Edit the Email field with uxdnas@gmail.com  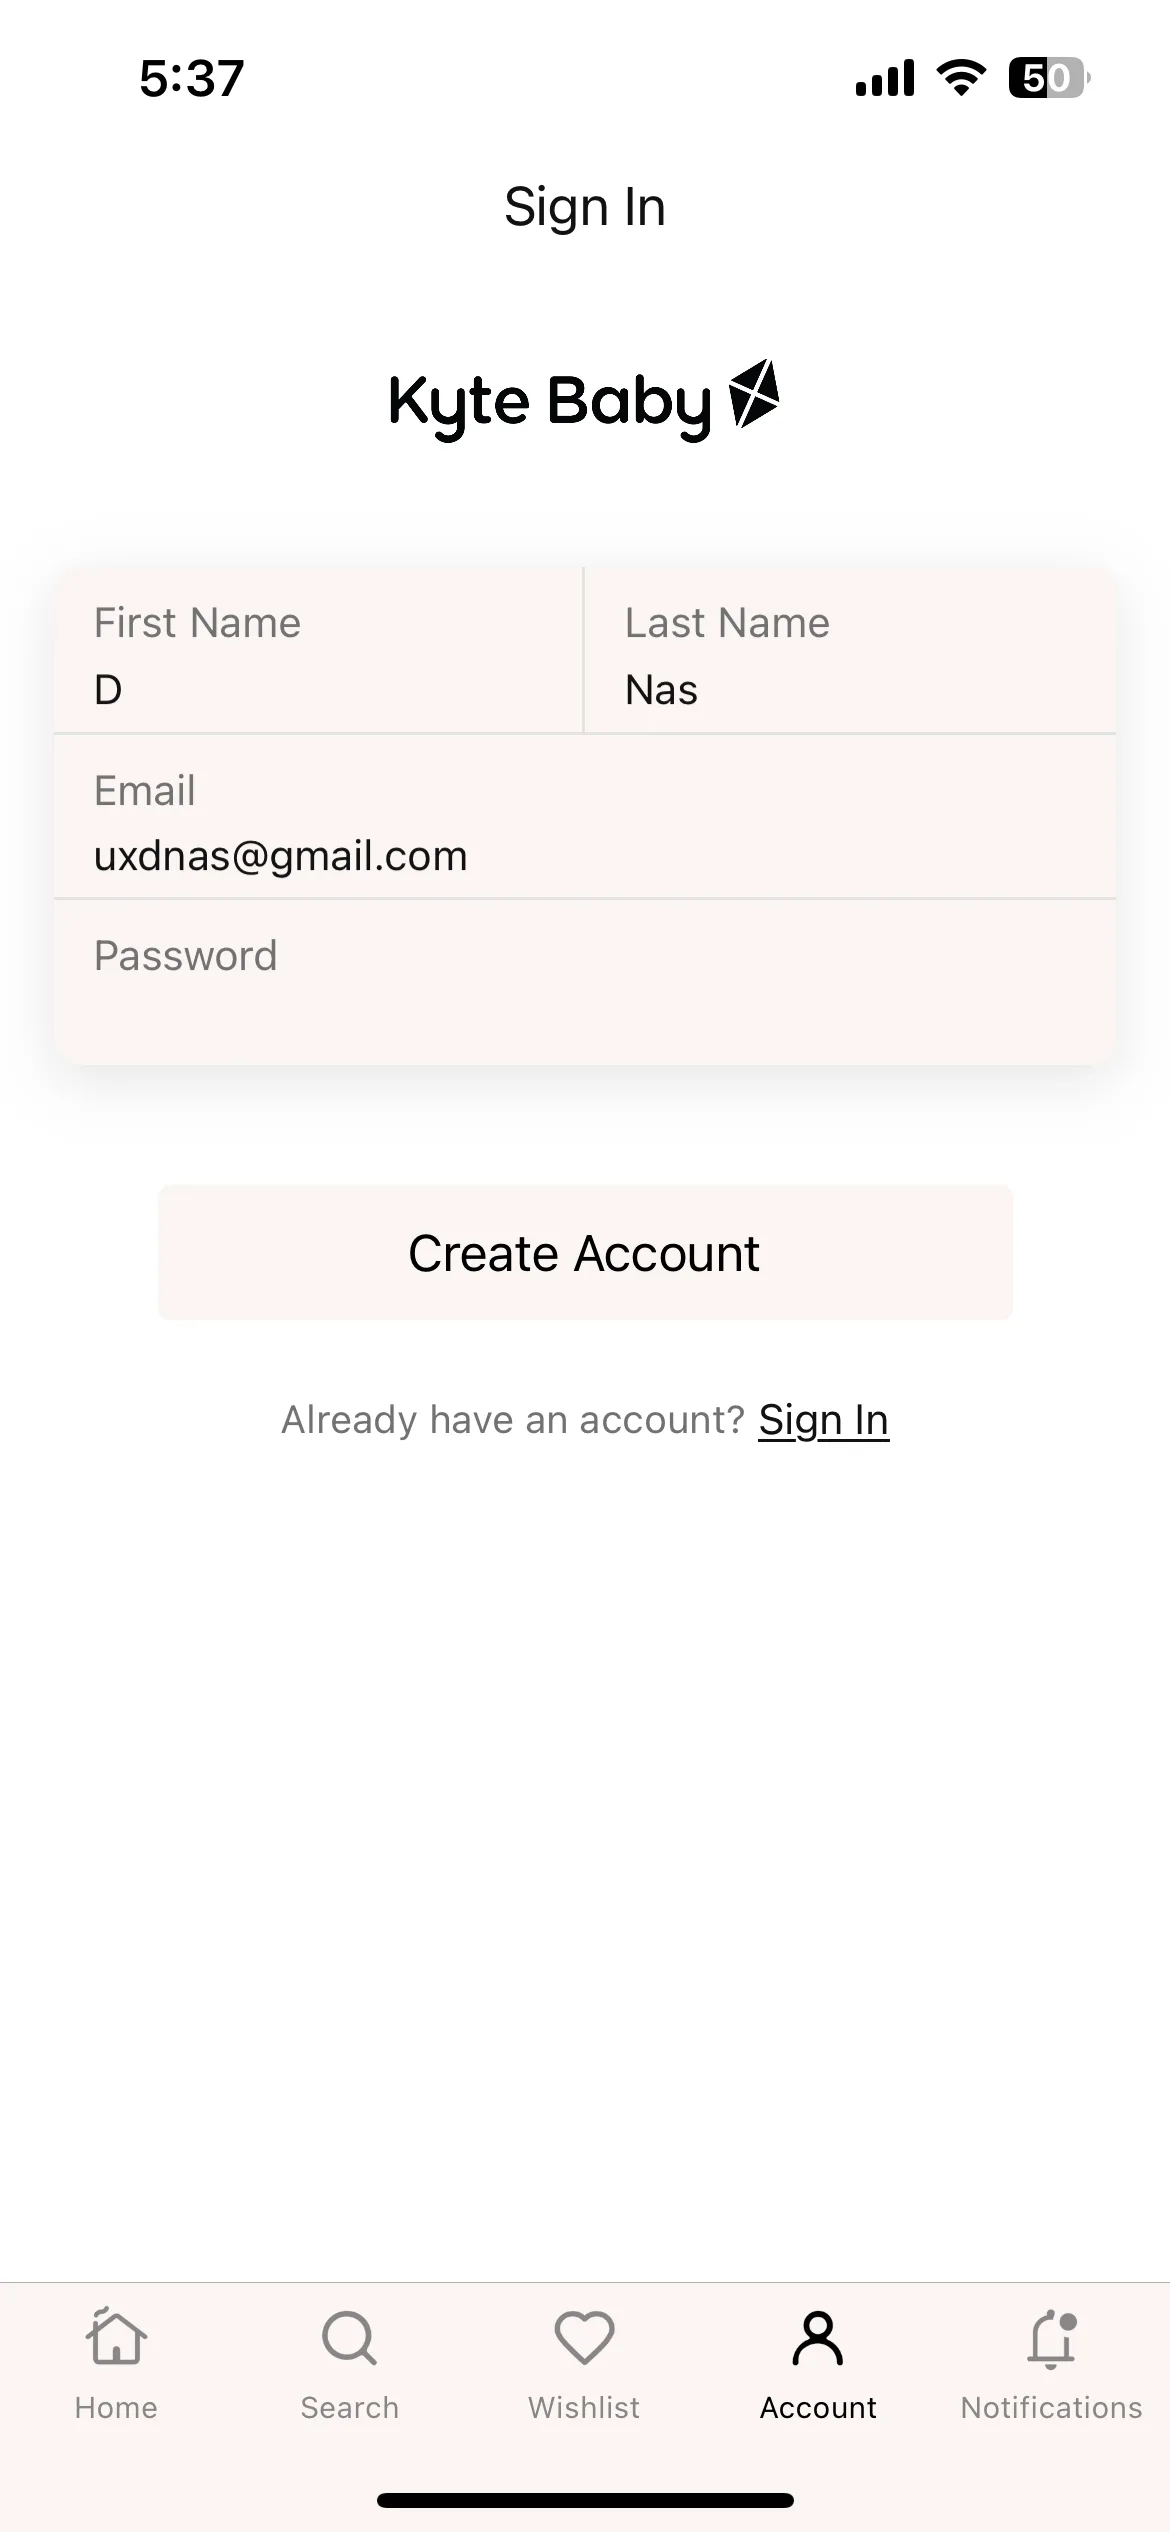click(x=585, y=817)
